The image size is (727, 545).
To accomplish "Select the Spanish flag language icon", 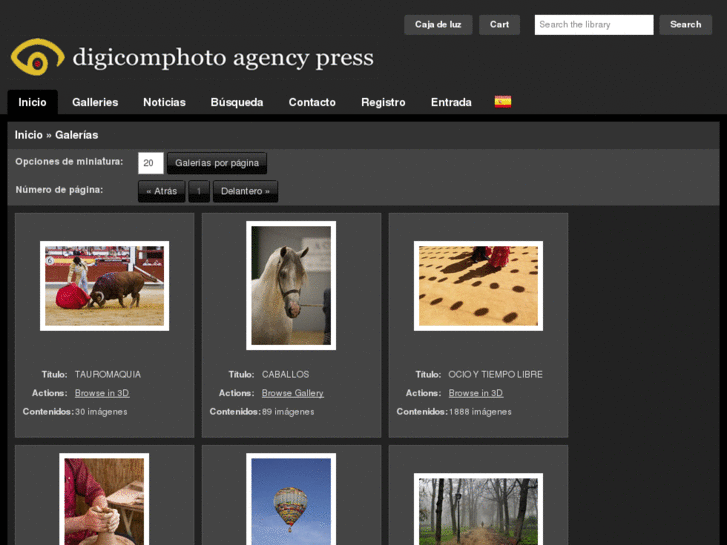I will tap(503, 102).
